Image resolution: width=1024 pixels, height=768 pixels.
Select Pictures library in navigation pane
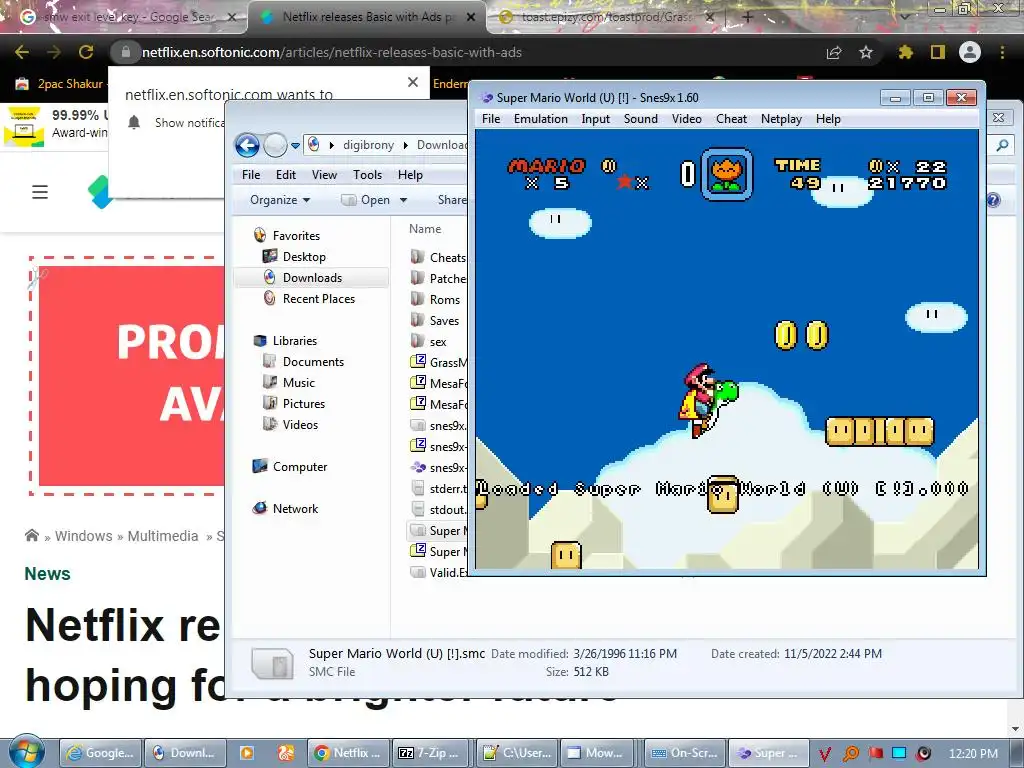(293, 403)
